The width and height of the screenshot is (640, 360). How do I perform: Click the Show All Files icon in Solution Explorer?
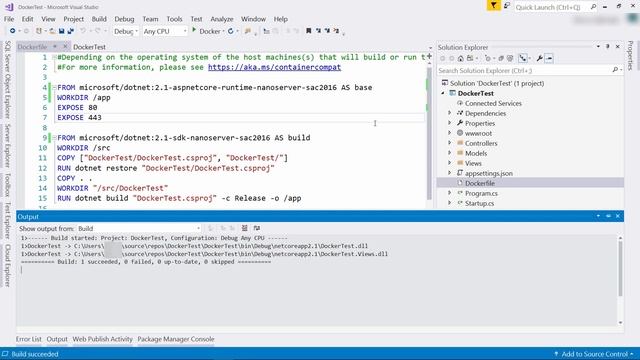[510, 58]
